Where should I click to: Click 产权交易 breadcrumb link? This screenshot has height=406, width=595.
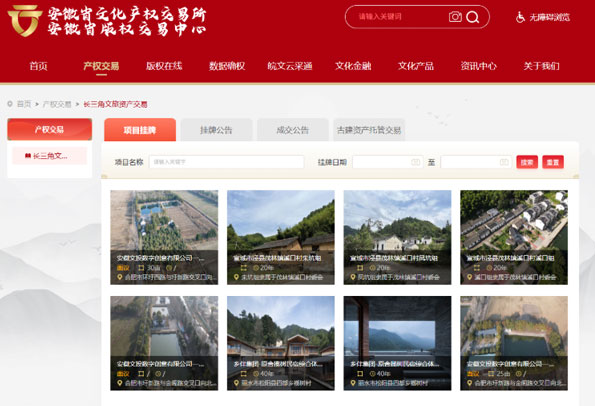(x=57, y=104)
